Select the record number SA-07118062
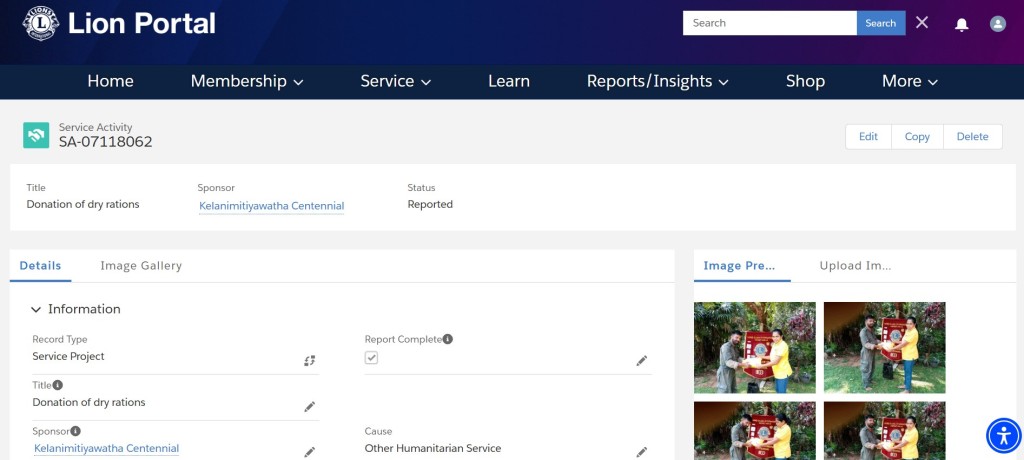1024x460 pixels. pyautogui.click(x=106, y=142)
